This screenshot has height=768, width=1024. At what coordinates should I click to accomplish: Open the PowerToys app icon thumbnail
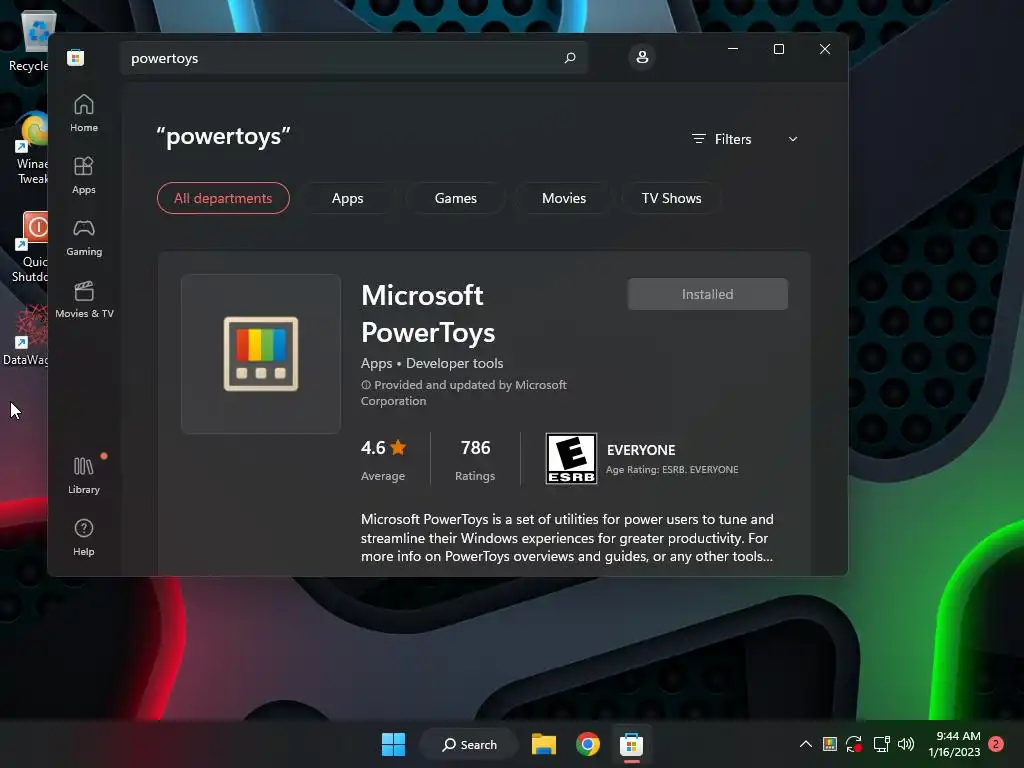coord(261,353)
